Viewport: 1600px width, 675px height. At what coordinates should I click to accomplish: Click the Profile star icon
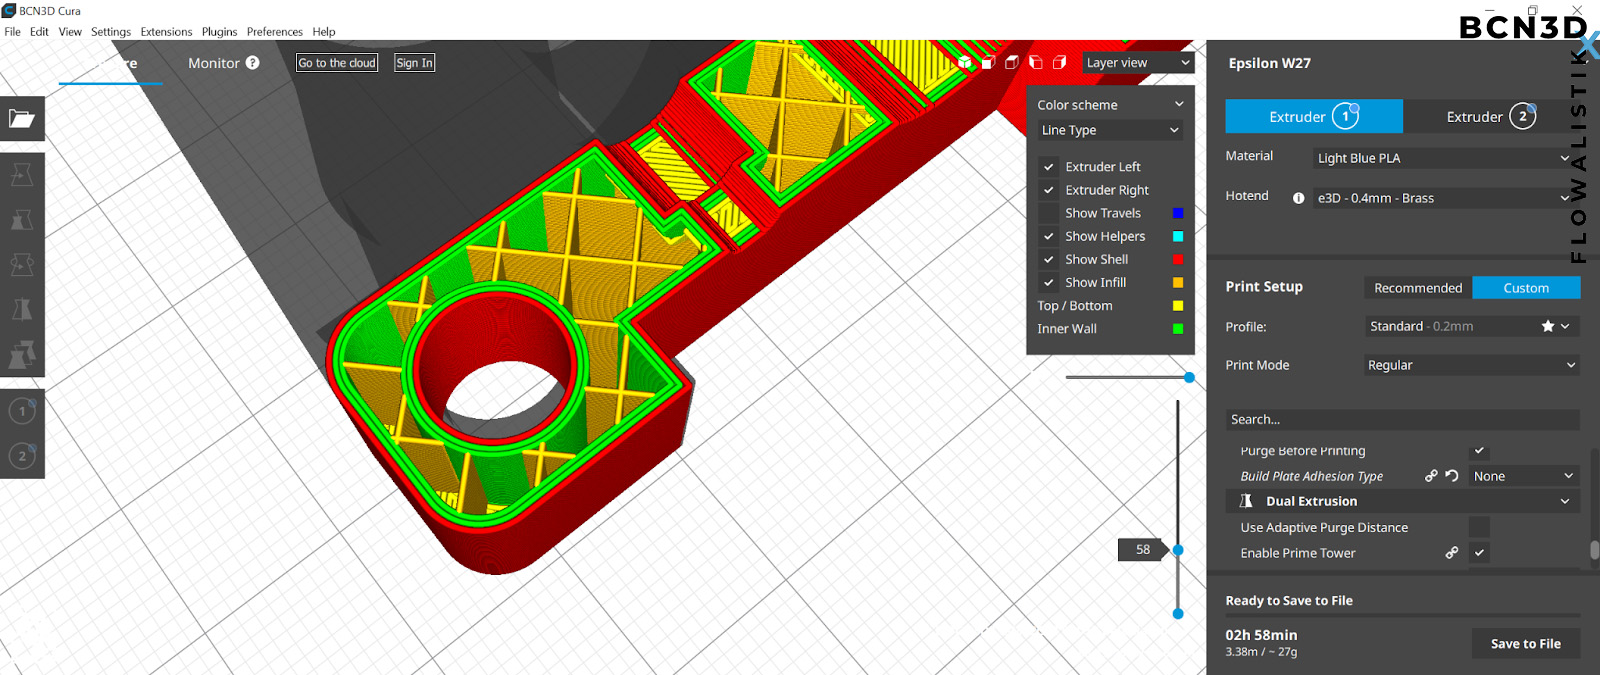pyautogui.click(x=1548, y=326)
